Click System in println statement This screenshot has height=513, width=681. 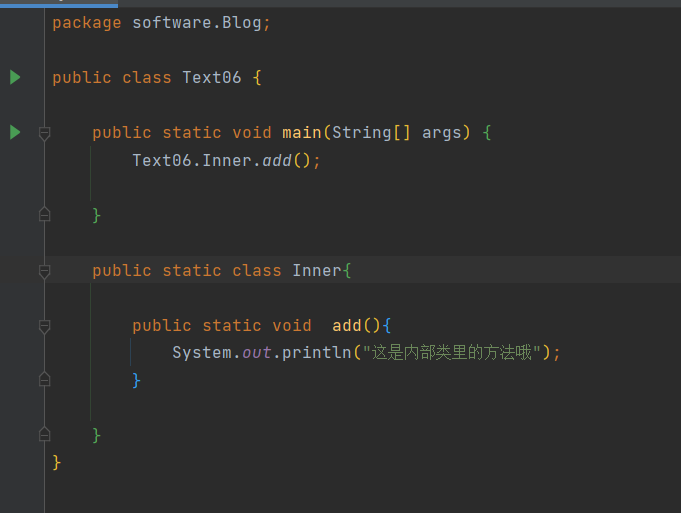pos(202,353)
